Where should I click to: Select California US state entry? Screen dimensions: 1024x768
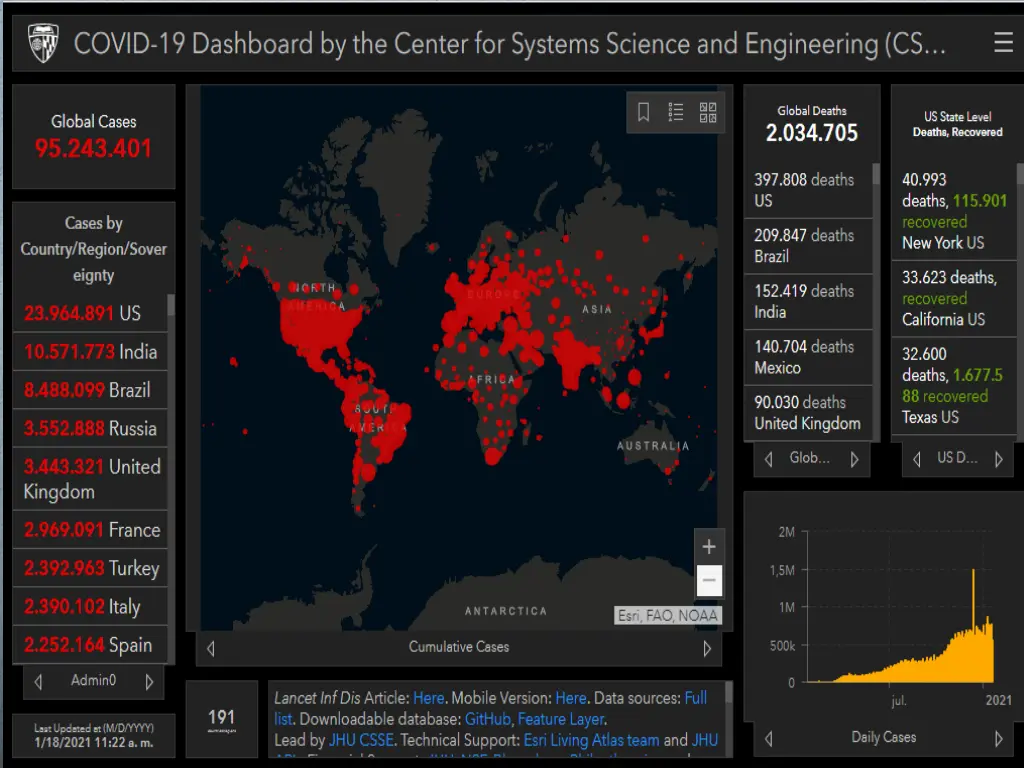coord(954,298)
